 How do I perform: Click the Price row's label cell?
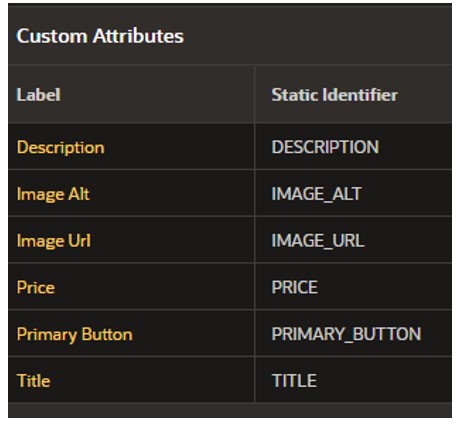pyautogui.click(x=131, y=287)
